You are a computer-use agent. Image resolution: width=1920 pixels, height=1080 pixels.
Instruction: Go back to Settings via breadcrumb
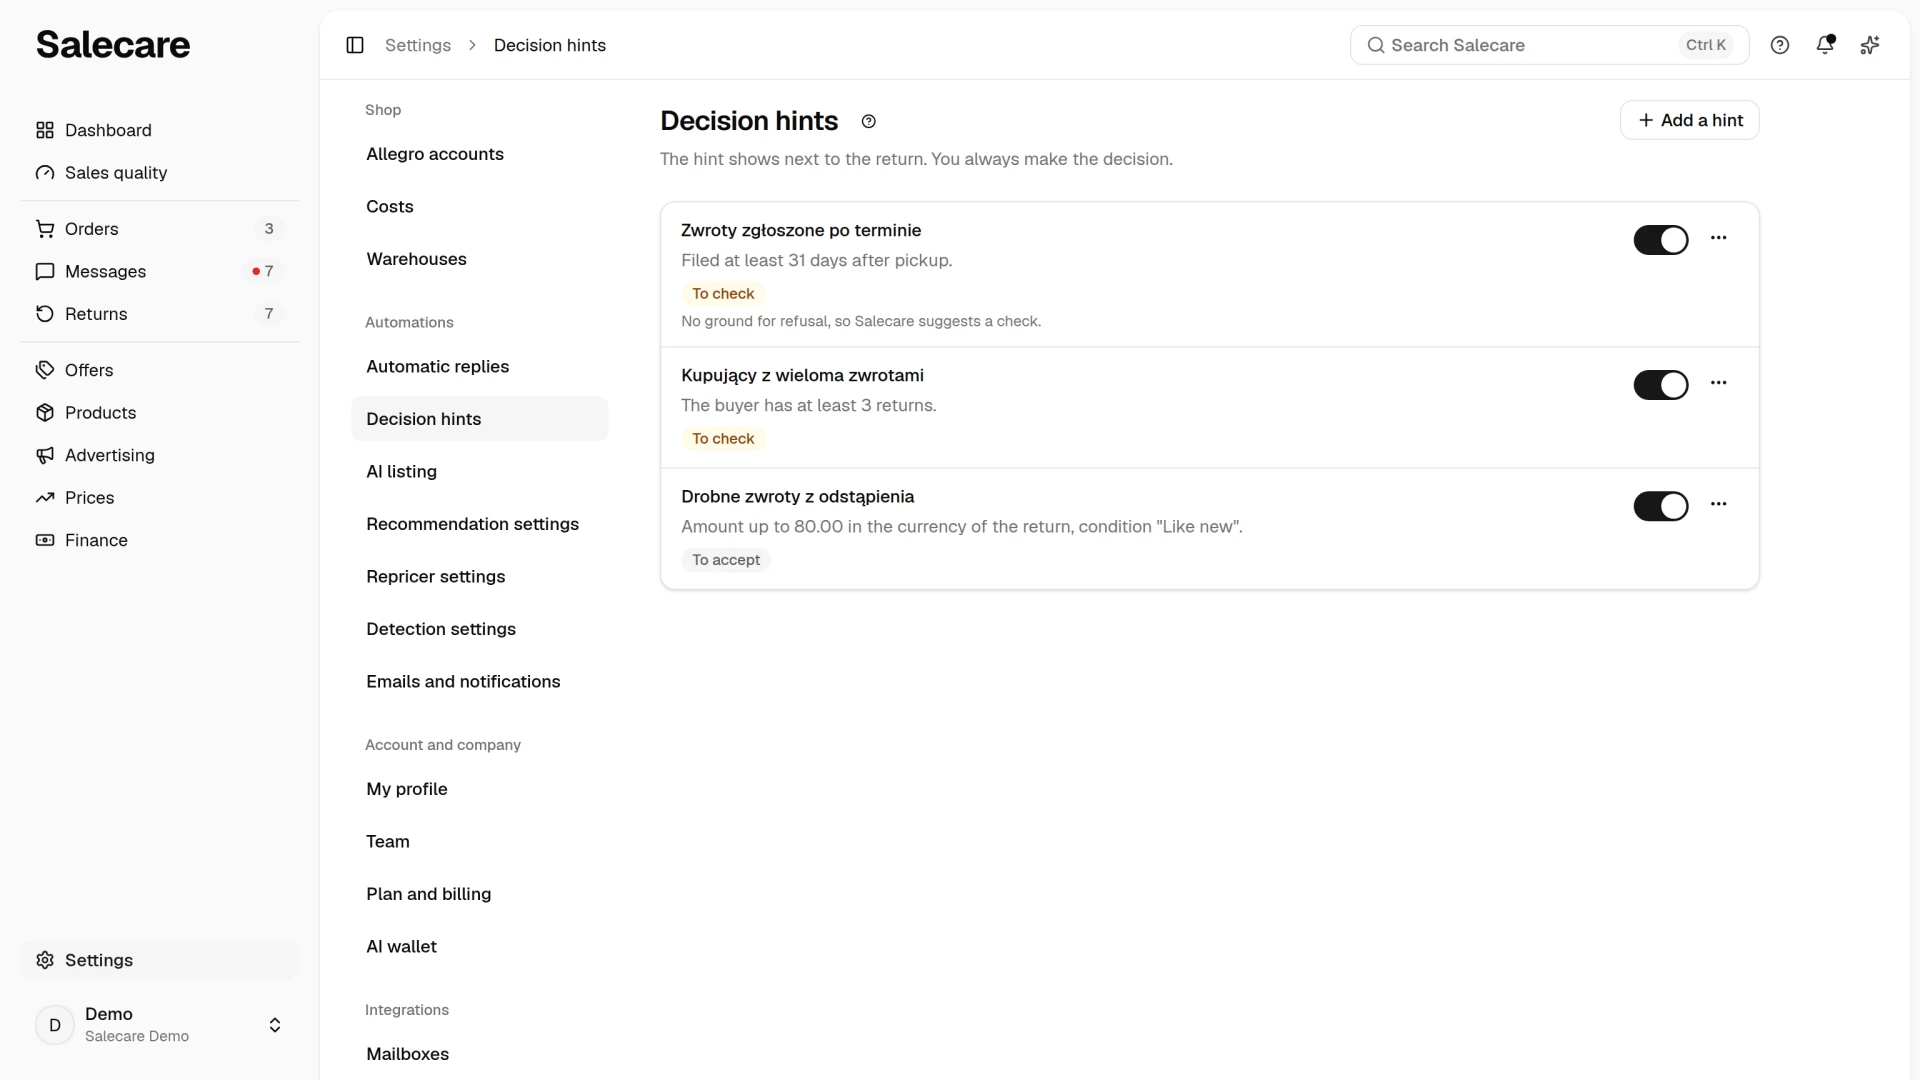pos(418,45)
